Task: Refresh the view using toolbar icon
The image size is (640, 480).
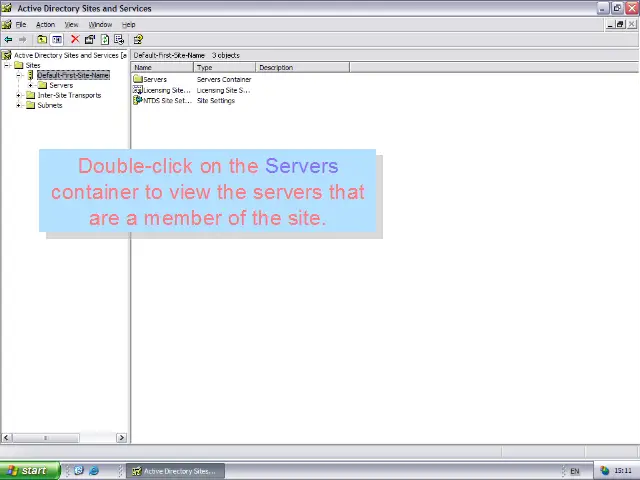Action: 105,40
